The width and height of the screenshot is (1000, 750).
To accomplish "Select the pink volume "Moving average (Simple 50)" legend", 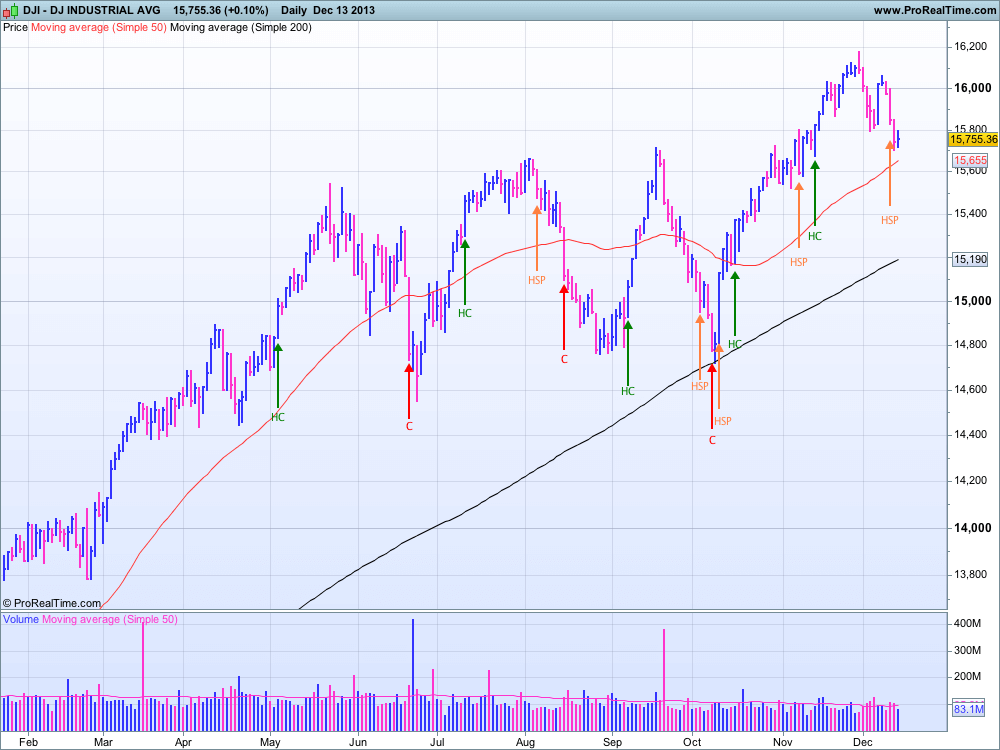I will coord(110,619).
